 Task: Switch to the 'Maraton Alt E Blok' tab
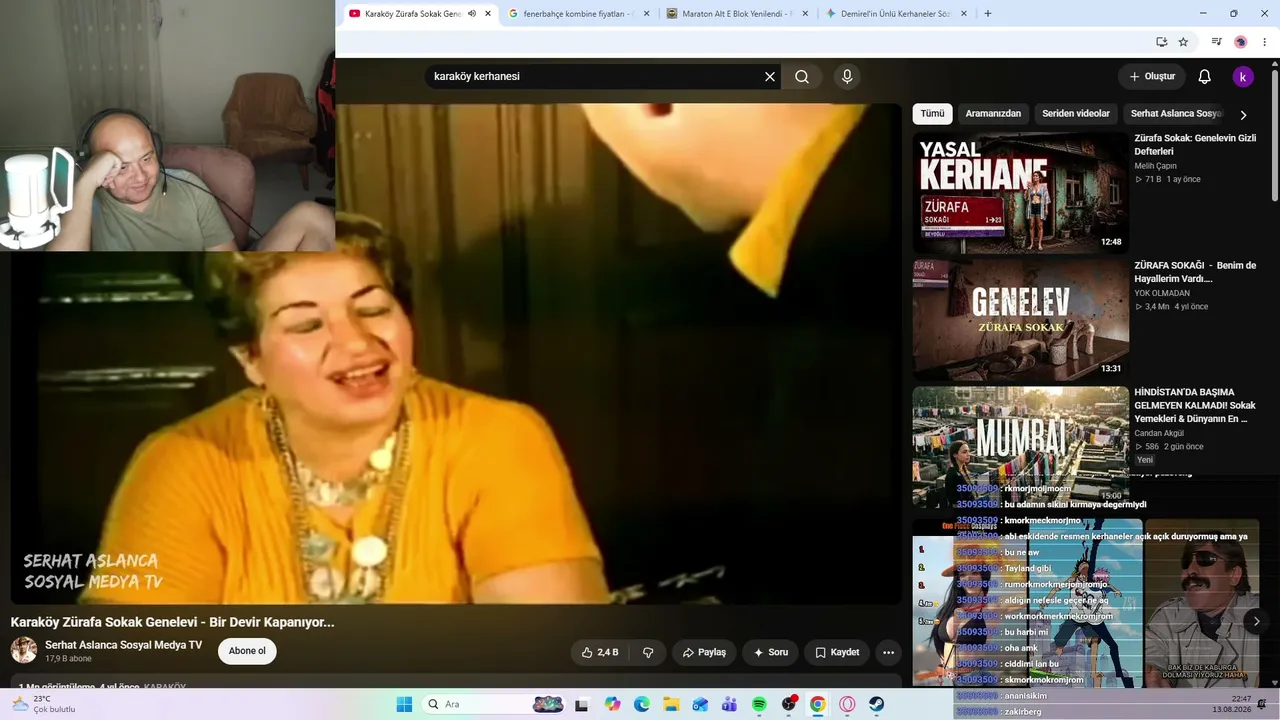[738, 14]
